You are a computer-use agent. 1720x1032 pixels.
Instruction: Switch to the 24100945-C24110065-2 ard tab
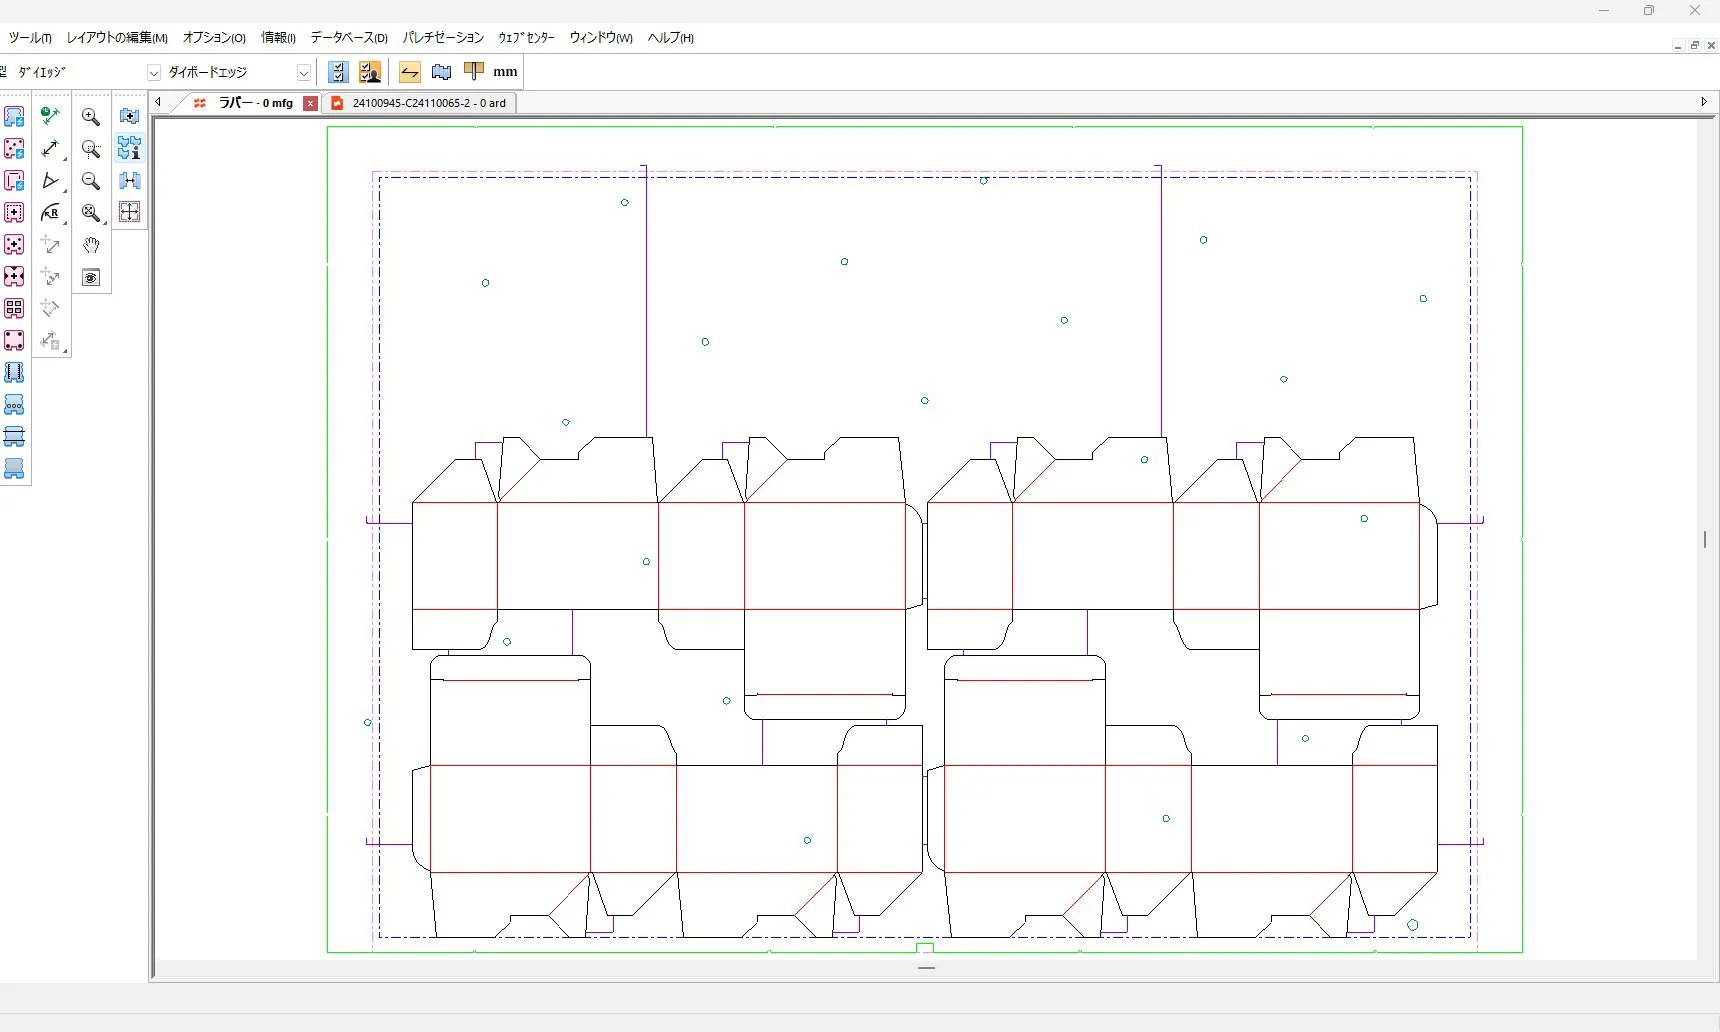428,103
